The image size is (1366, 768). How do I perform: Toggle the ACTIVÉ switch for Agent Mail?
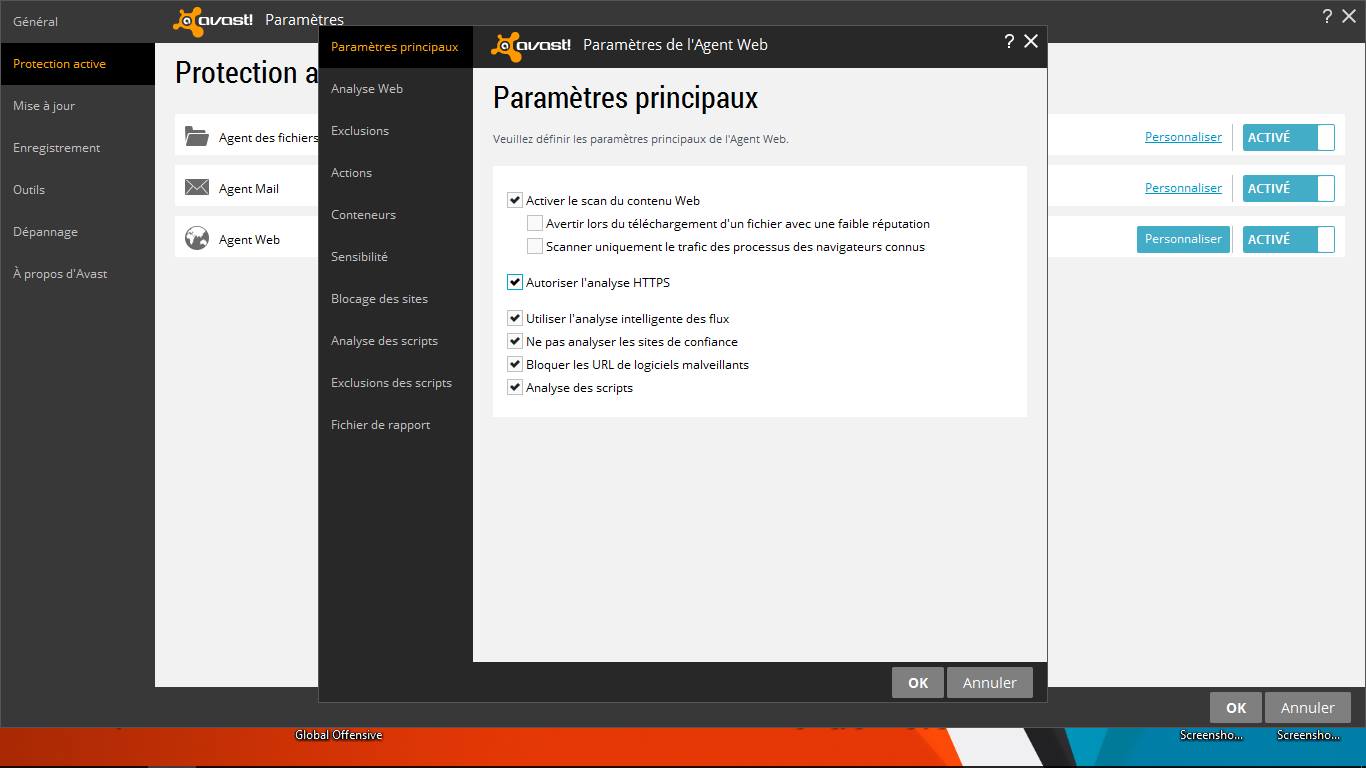point(1288,188)
